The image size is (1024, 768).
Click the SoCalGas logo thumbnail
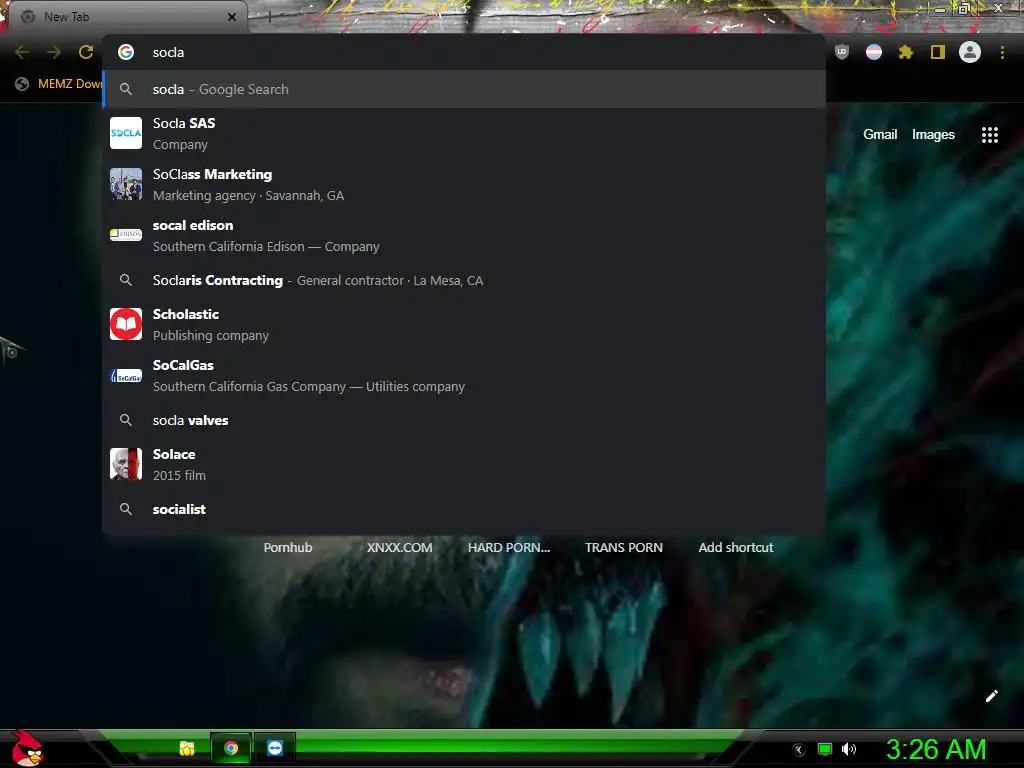click(126, 376)
